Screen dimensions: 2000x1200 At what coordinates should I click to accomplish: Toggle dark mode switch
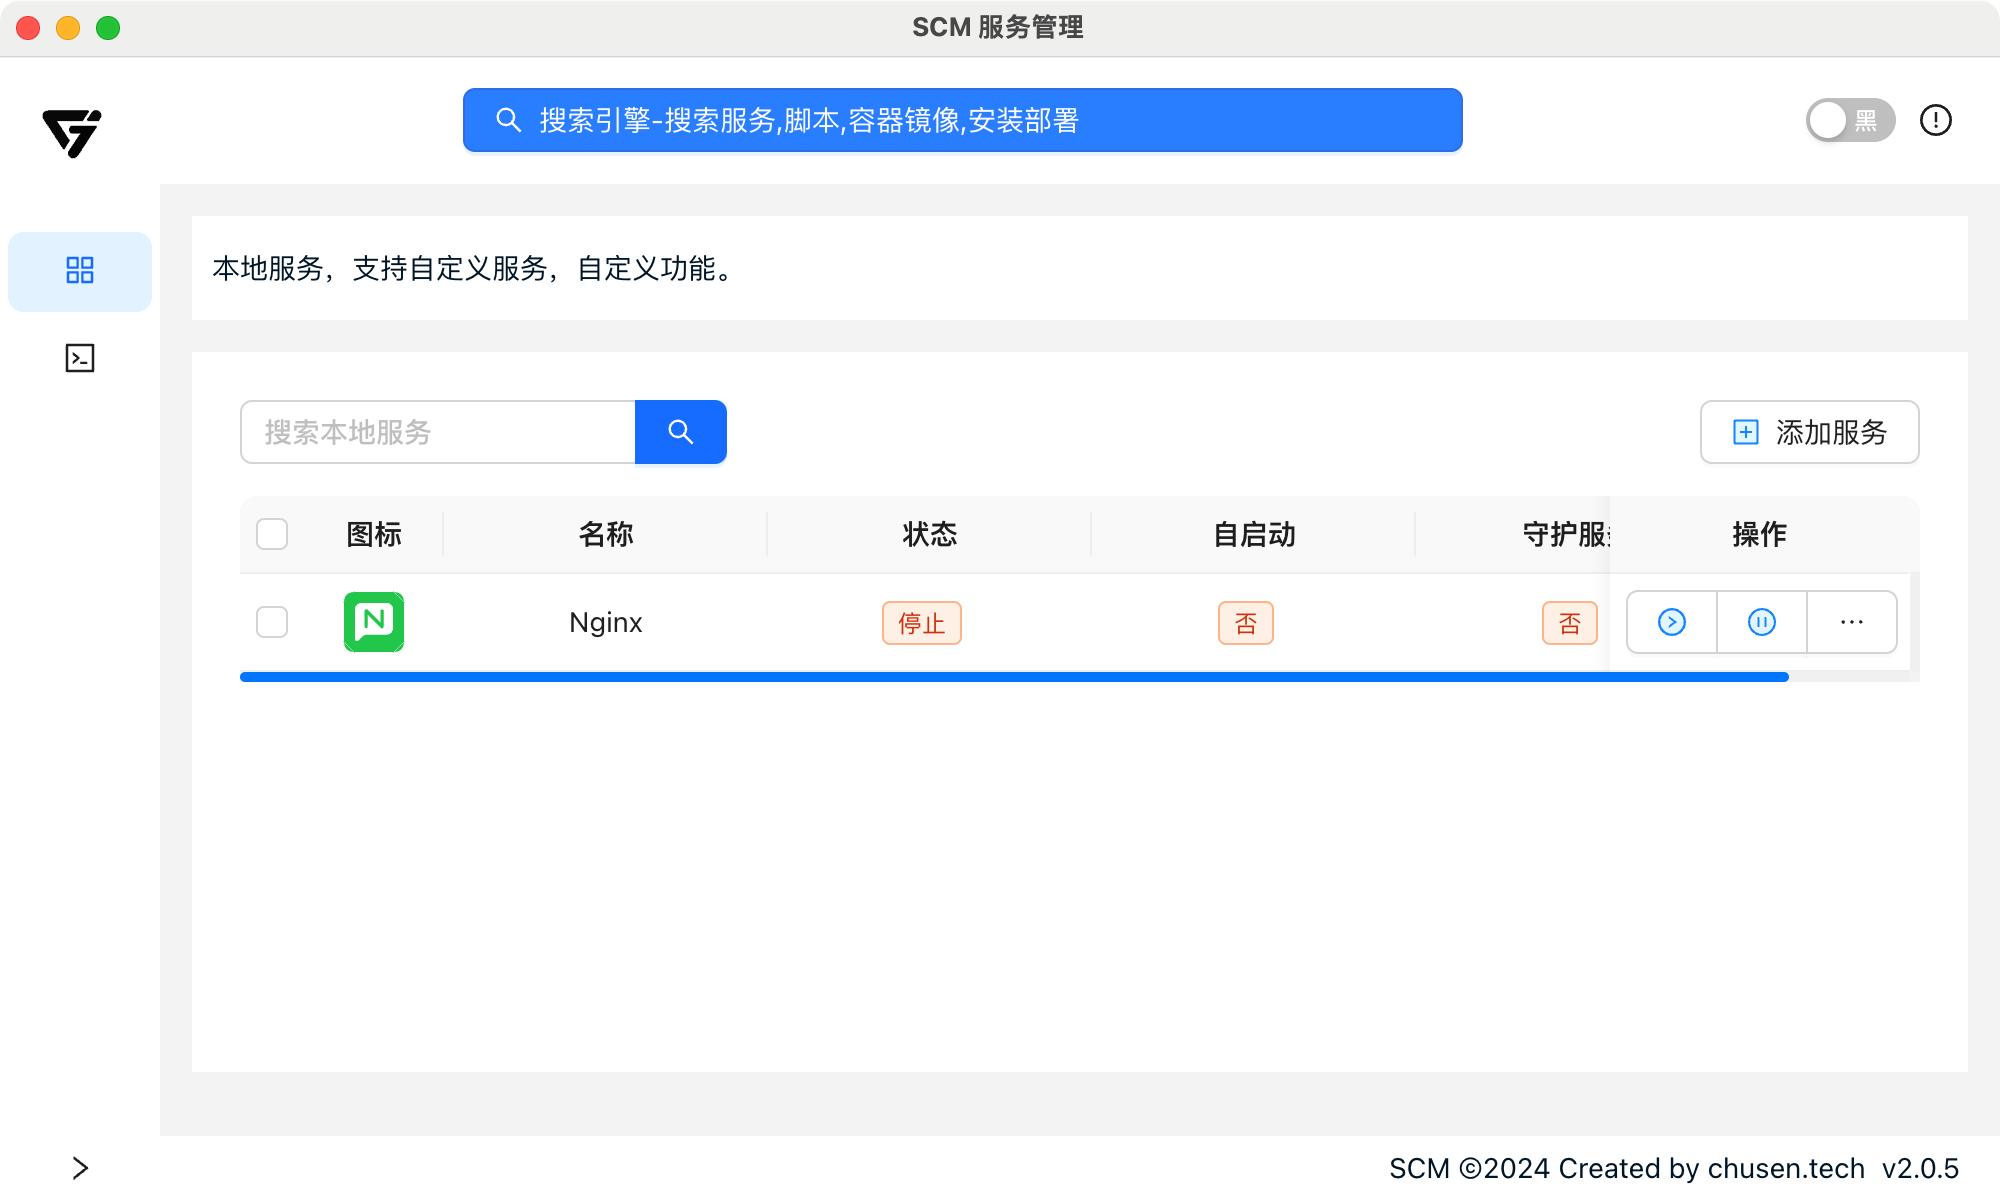pyautogui.click(x=1849, y=120)
